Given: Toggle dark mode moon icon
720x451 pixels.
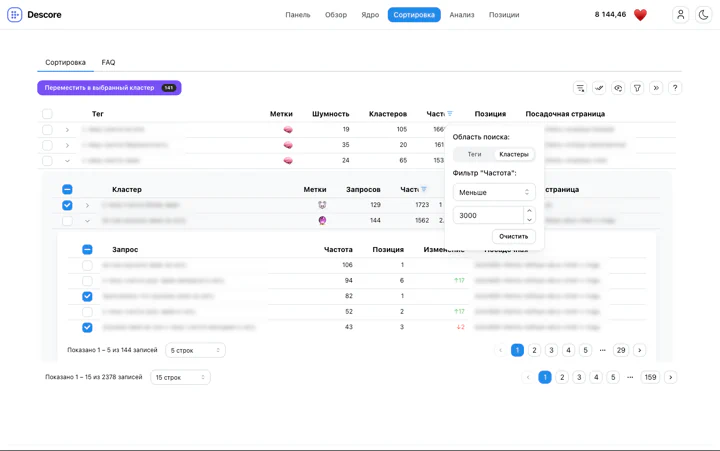Looking at the screenshot, I should (704, 15).
